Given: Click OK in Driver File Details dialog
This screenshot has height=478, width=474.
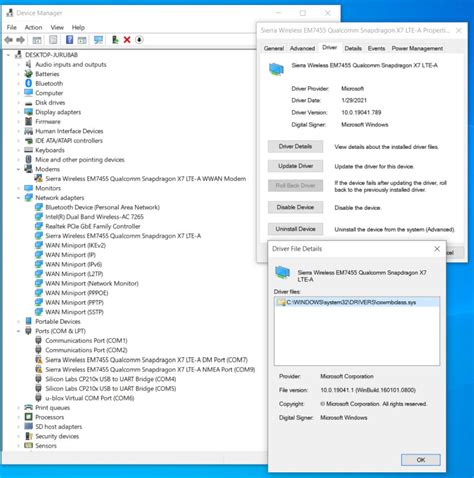Looking at the screenshot, I should click(x=421, y=460).
